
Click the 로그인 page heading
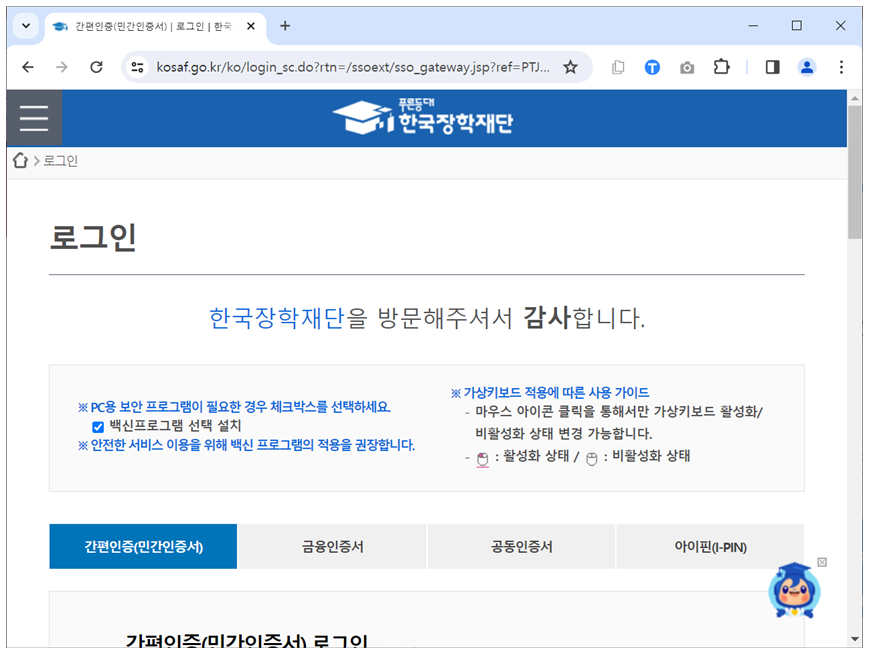pyautogui.click(x=93, y=237)
